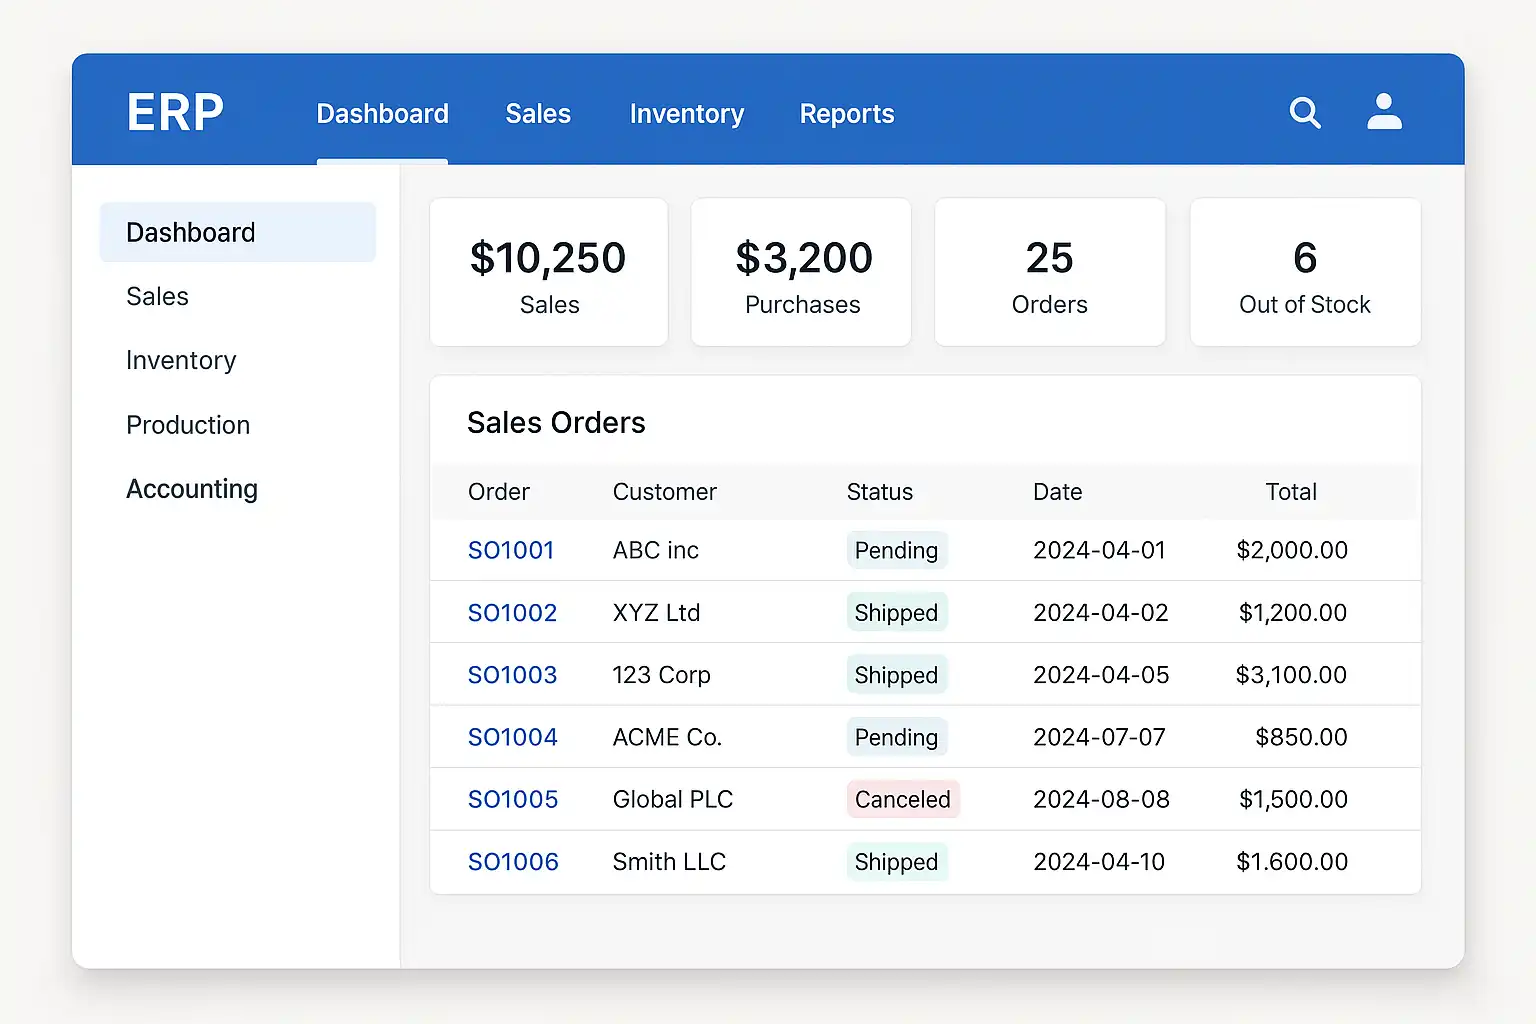Open the Inventory top navigation tab
Image resolution: width=1536 pixels, height=1024 pixels.
click(687, 114)
